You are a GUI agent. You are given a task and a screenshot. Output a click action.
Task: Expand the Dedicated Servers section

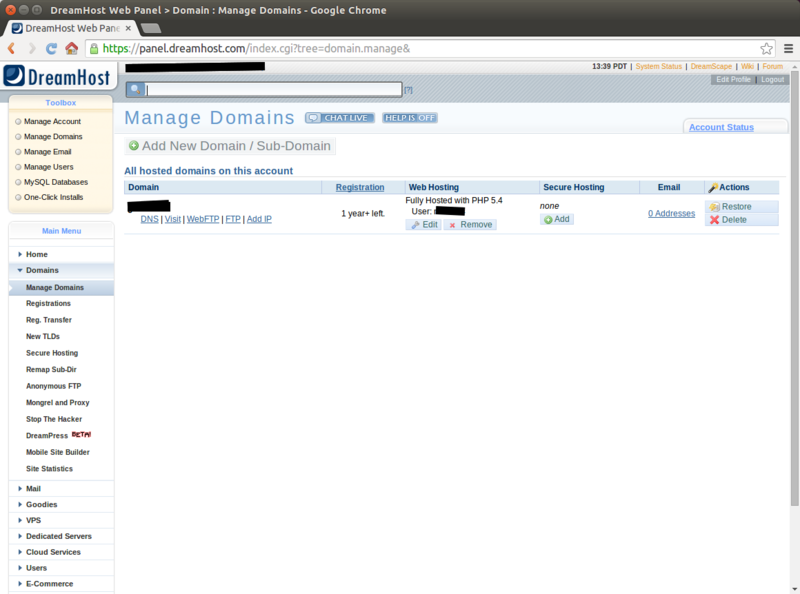point(61,536)
